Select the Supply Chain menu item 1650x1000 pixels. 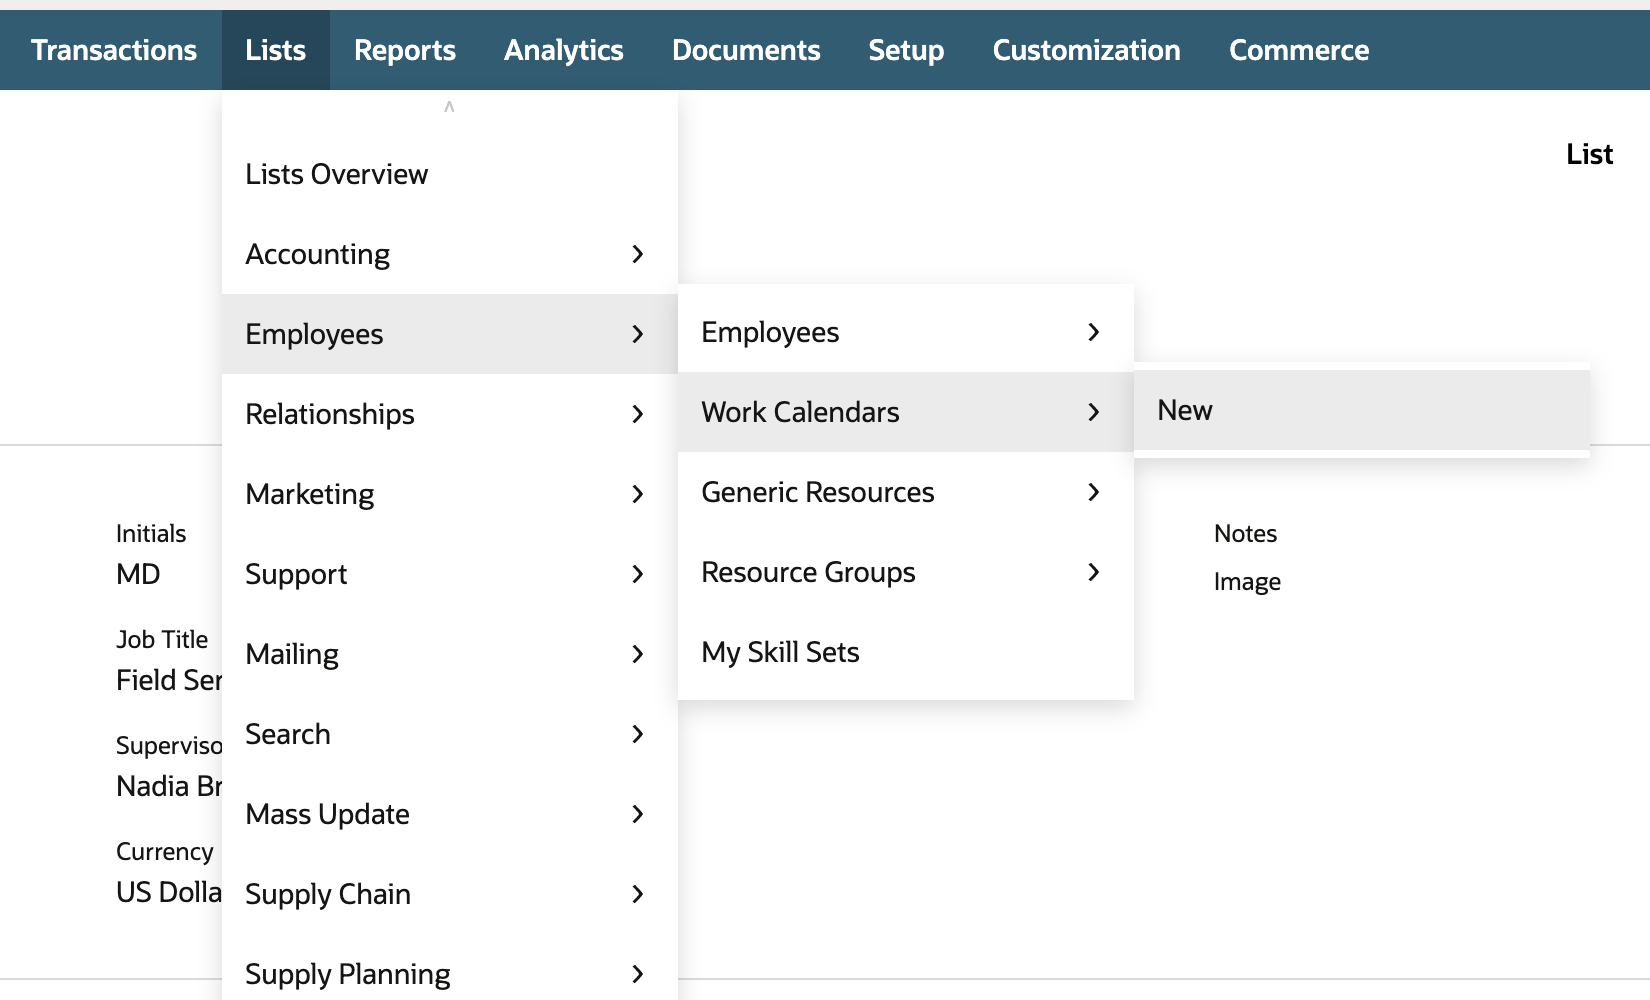[x=450, y=894]
